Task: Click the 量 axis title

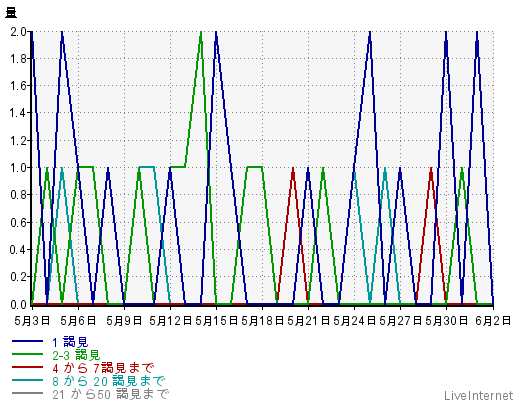Action: 11,13
